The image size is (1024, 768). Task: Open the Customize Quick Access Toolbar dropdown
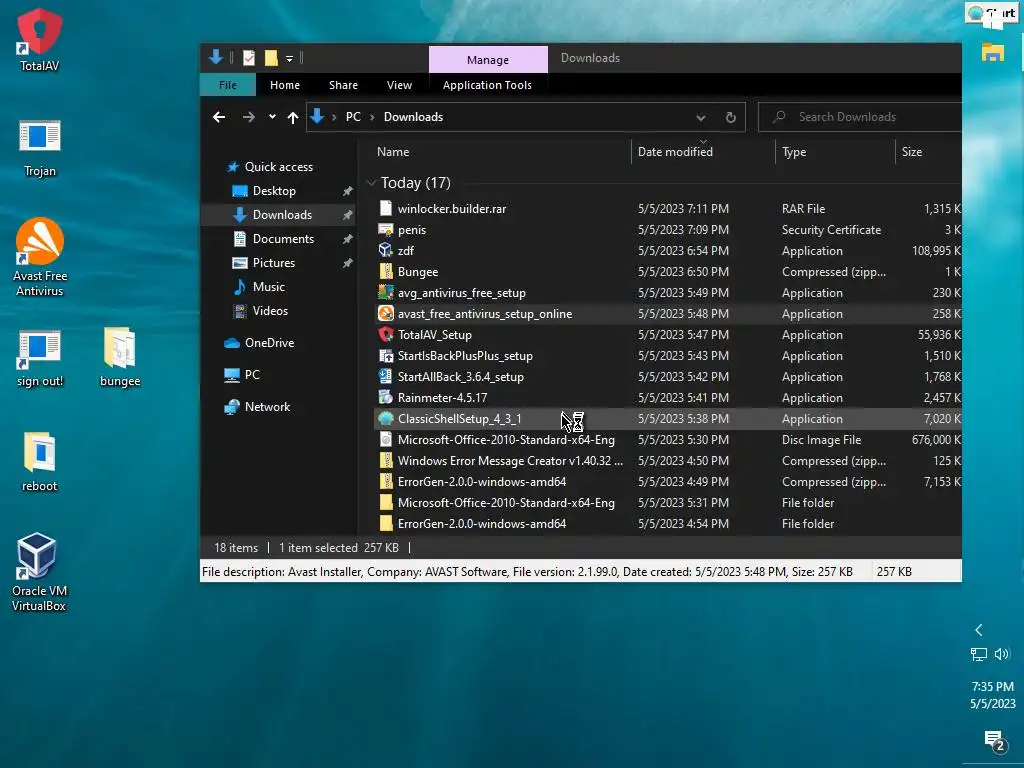289,59
